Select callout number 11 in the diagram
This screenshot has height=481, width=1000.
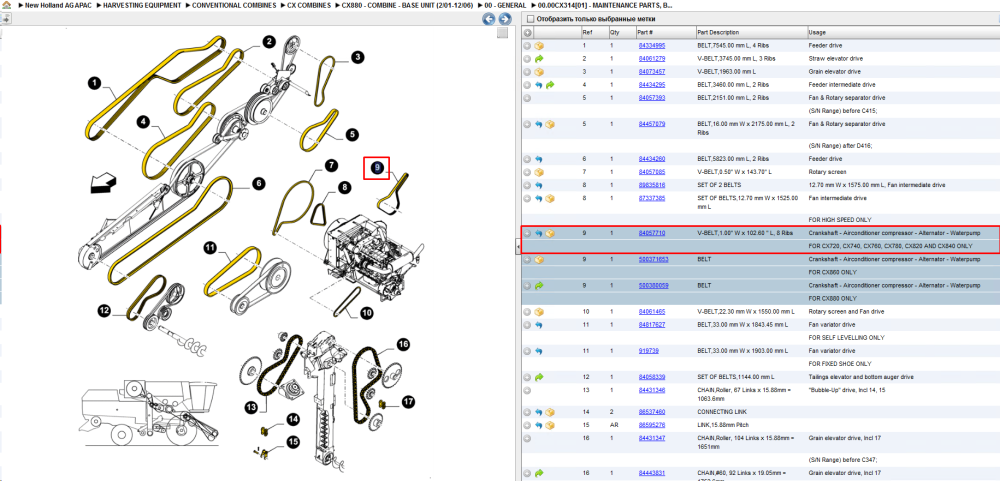210,248
